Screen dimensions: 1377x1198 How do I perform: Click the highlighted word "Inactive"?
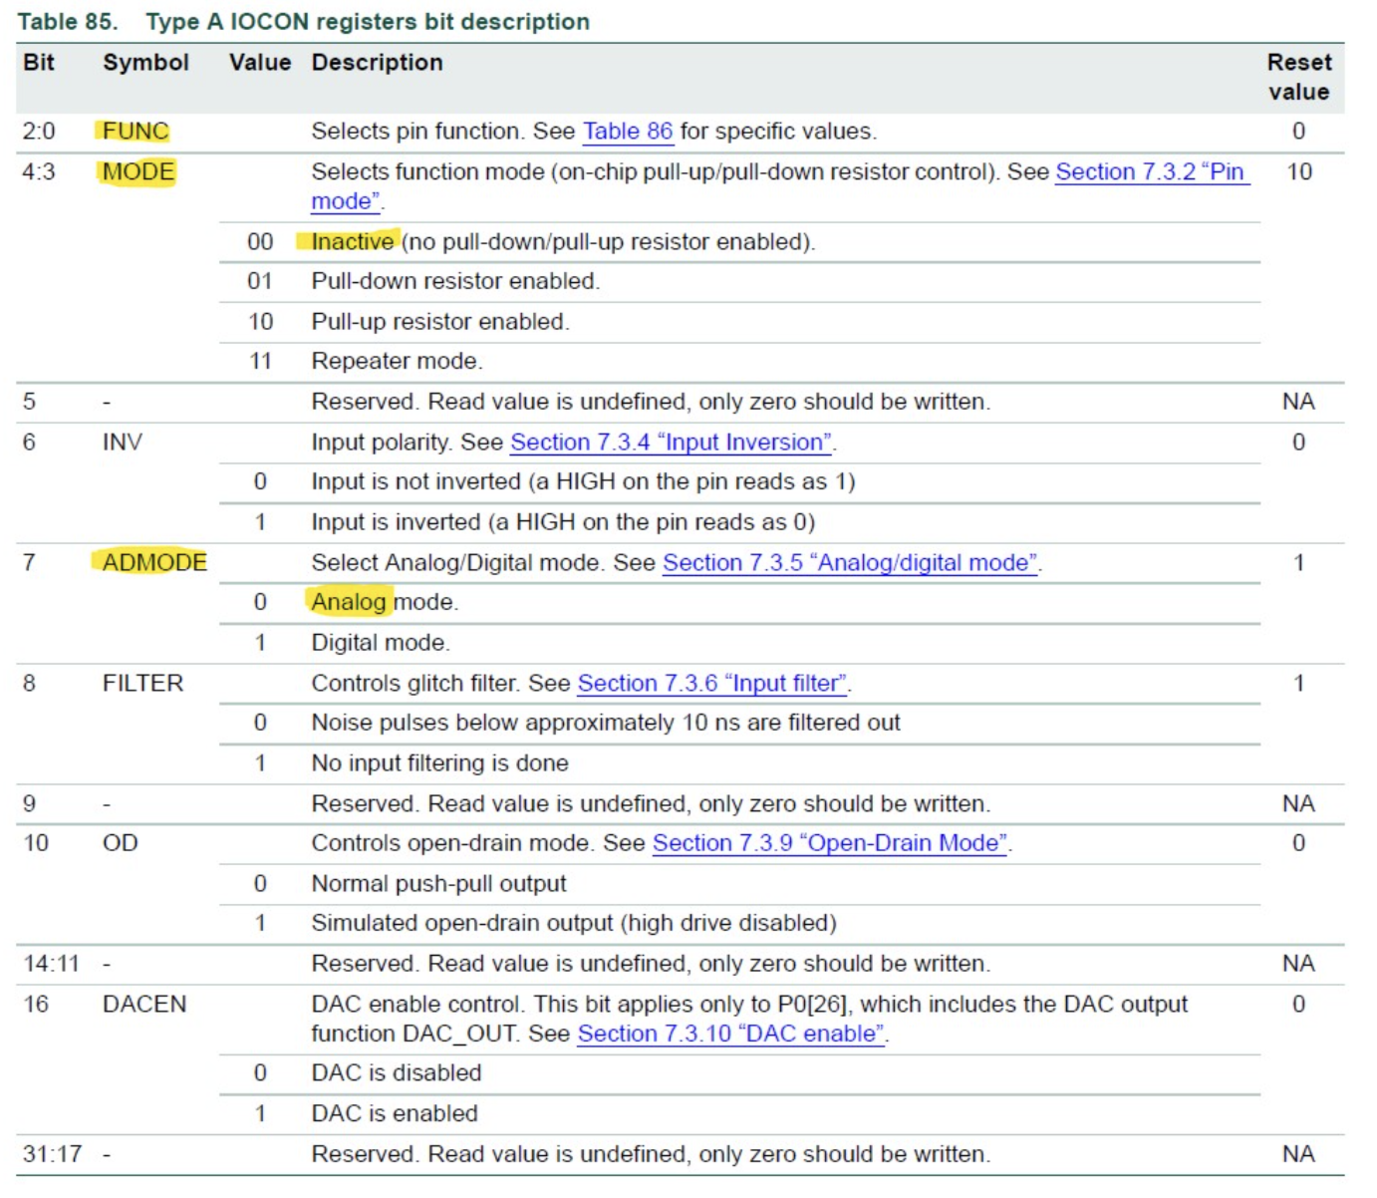point(352,242)
